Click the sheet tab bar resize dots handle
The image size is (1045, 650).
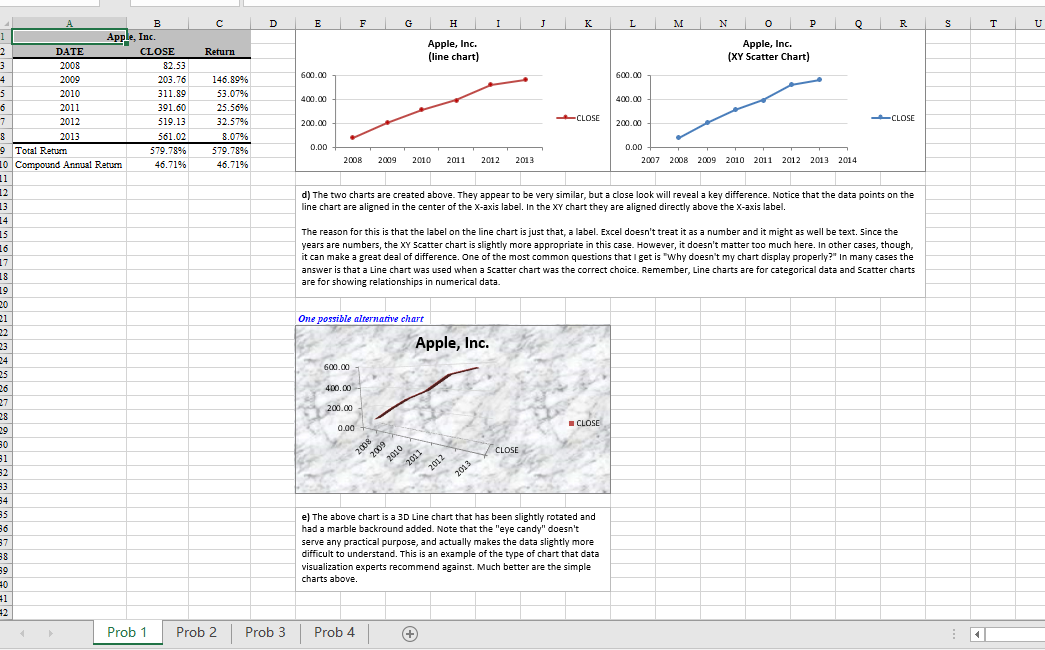[954, 634]
